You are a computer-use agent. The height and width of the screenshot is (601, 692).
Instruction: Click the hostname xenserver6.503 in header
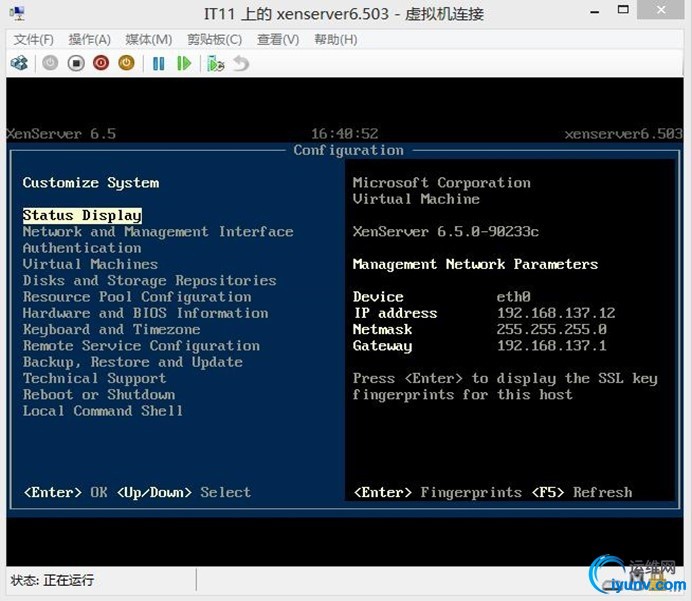[x=624, y=134]
